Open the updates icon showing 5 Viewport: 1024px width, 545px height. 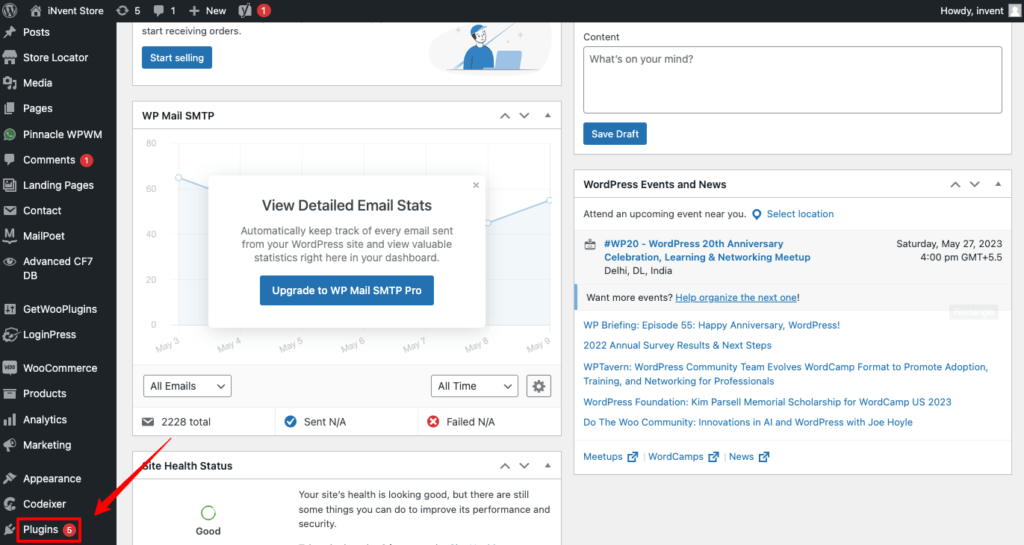pos(122,10)
